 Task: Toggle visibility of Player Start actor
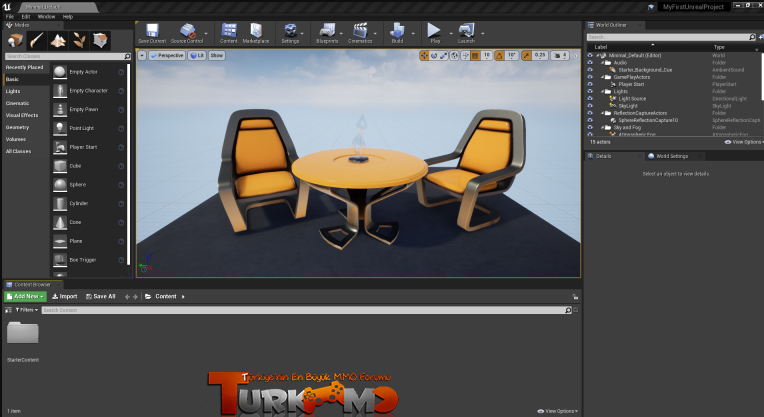[x=590, y=84]
